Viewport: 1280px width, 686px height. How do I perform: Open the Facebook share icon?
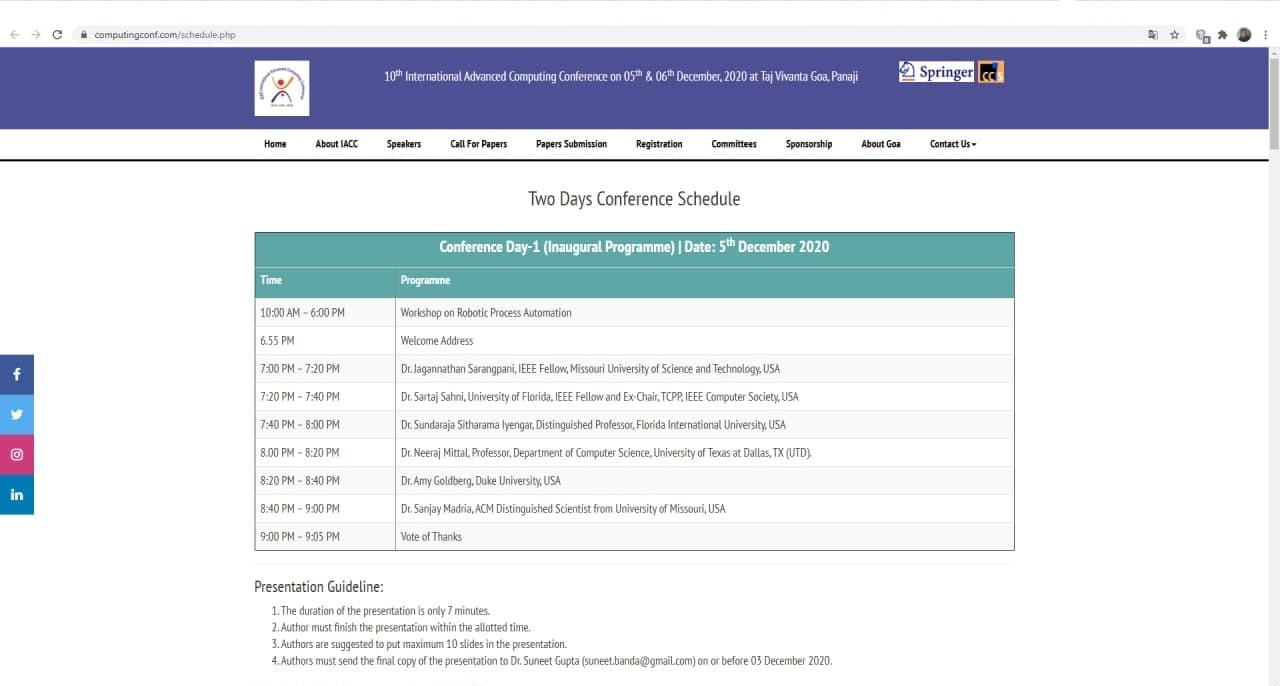(x=17, y=375)
